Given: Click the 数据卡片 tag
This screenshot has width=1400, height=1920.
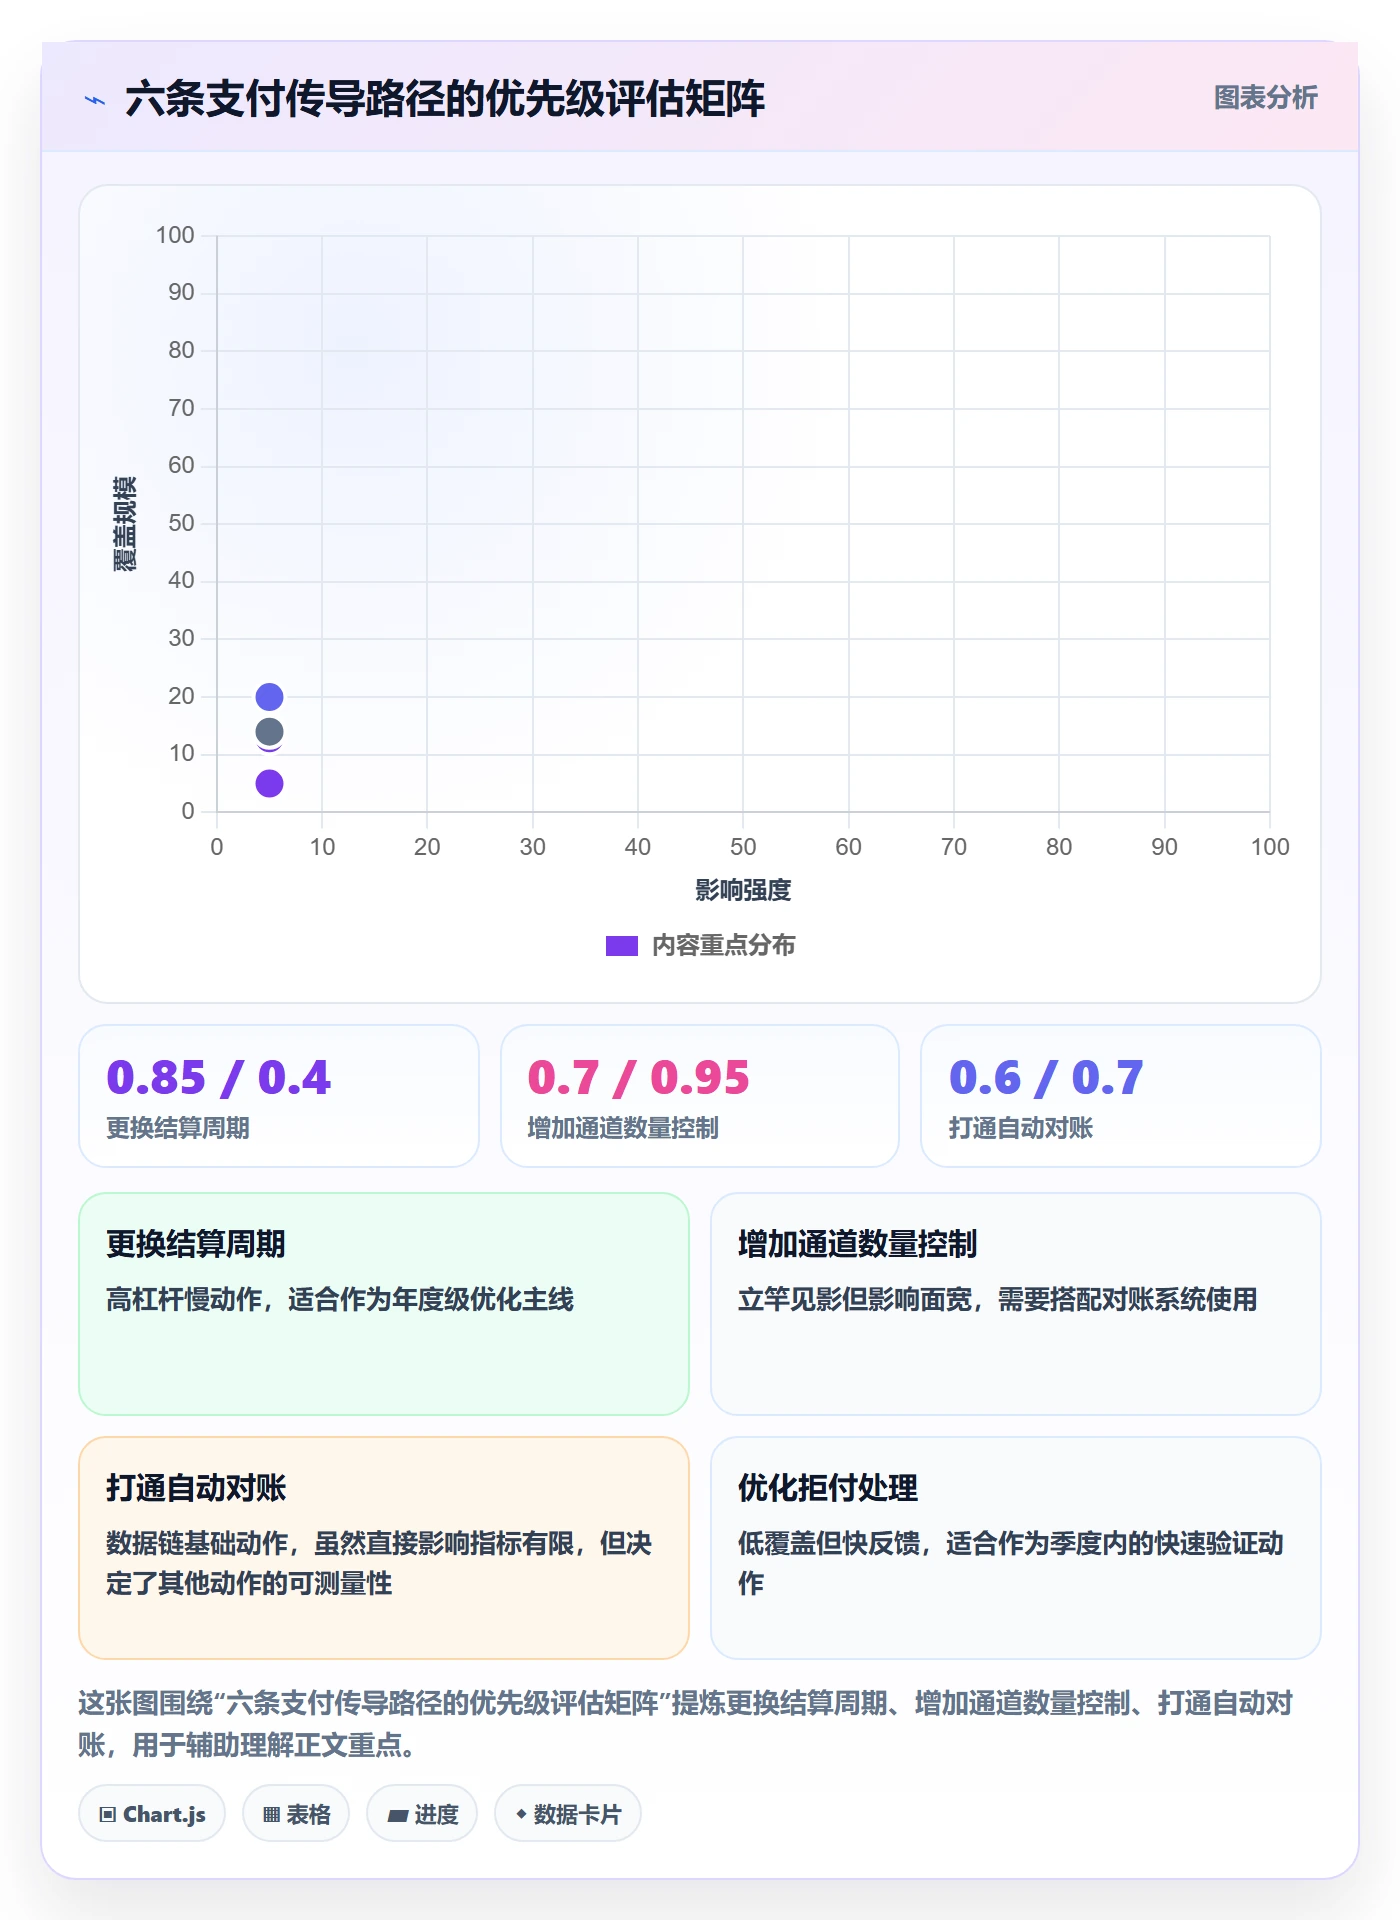Looking at the screenshot, I should tap(568, 1814).
